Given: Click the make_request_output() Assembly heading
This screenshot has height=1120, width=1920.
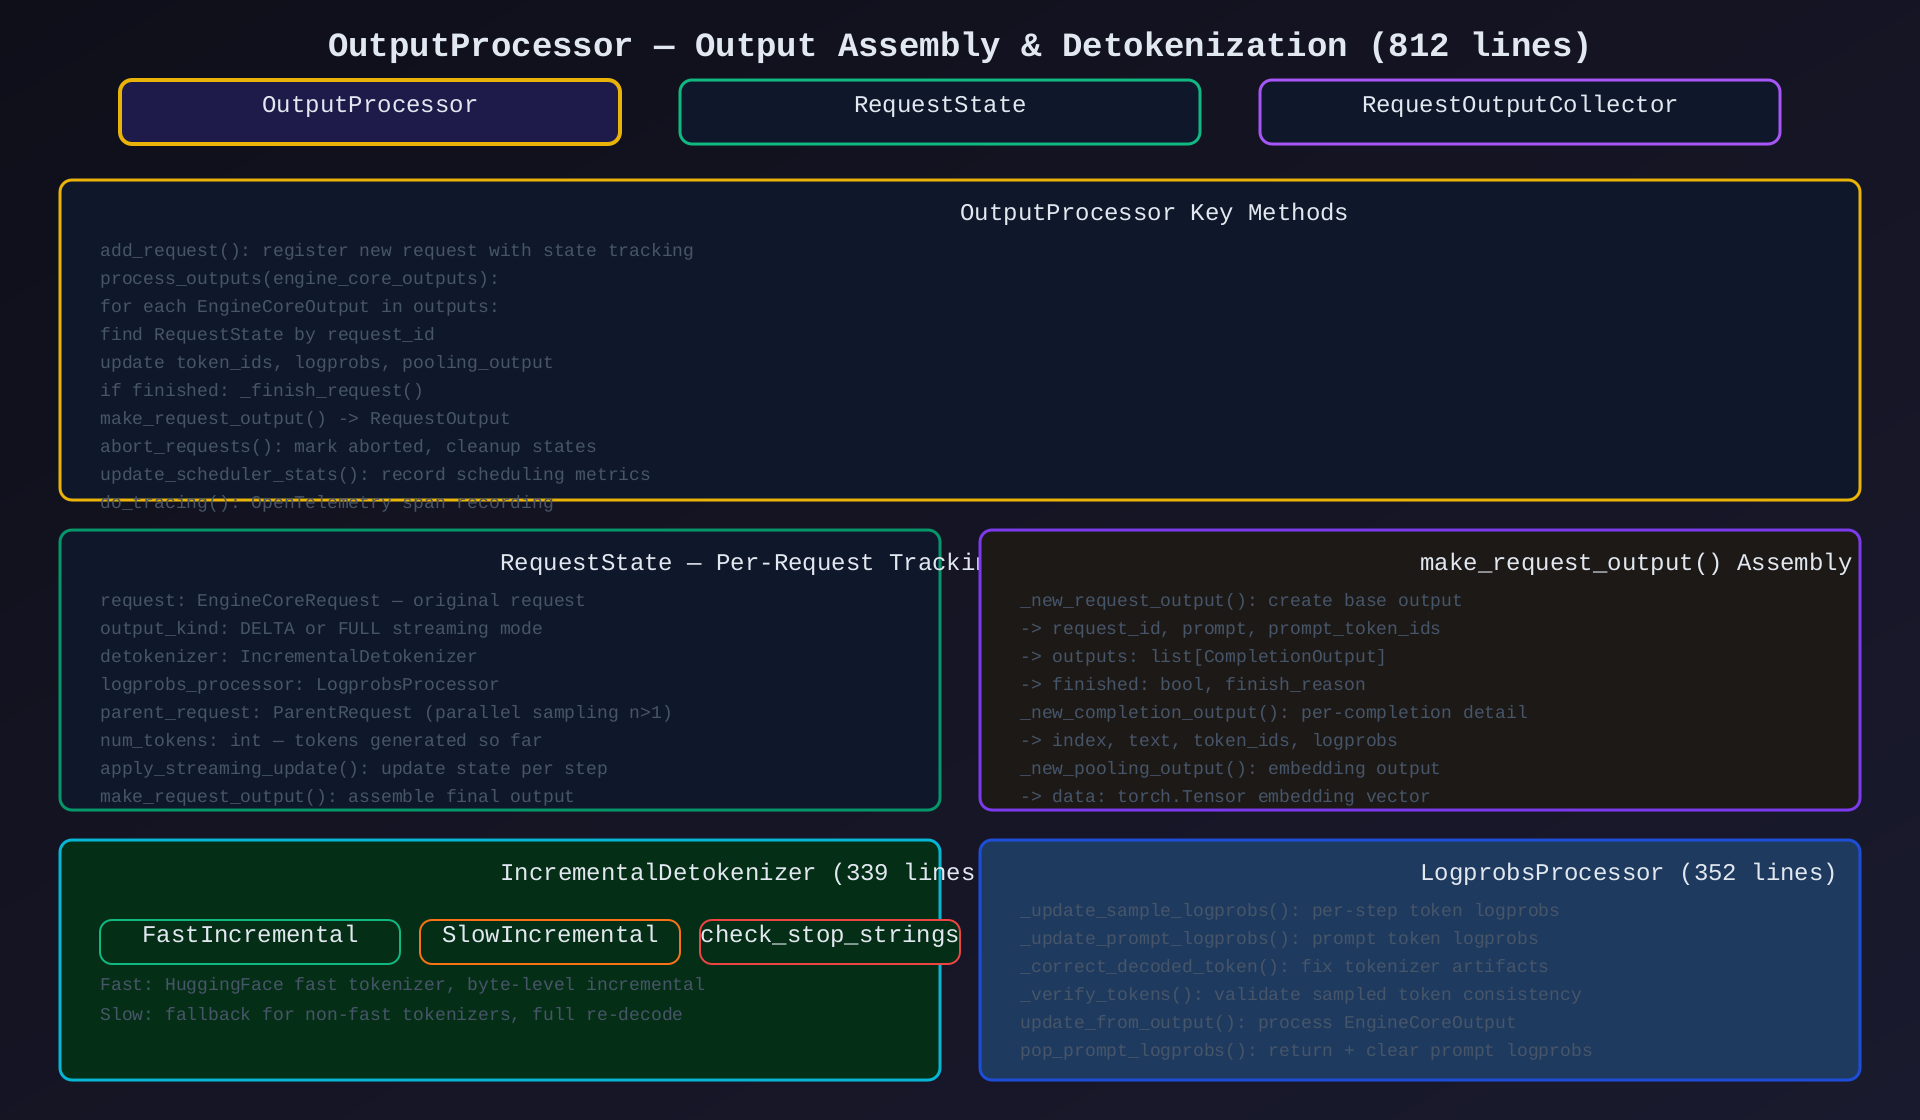Looking at the screenshot, I should click(x=1635, y=563).
